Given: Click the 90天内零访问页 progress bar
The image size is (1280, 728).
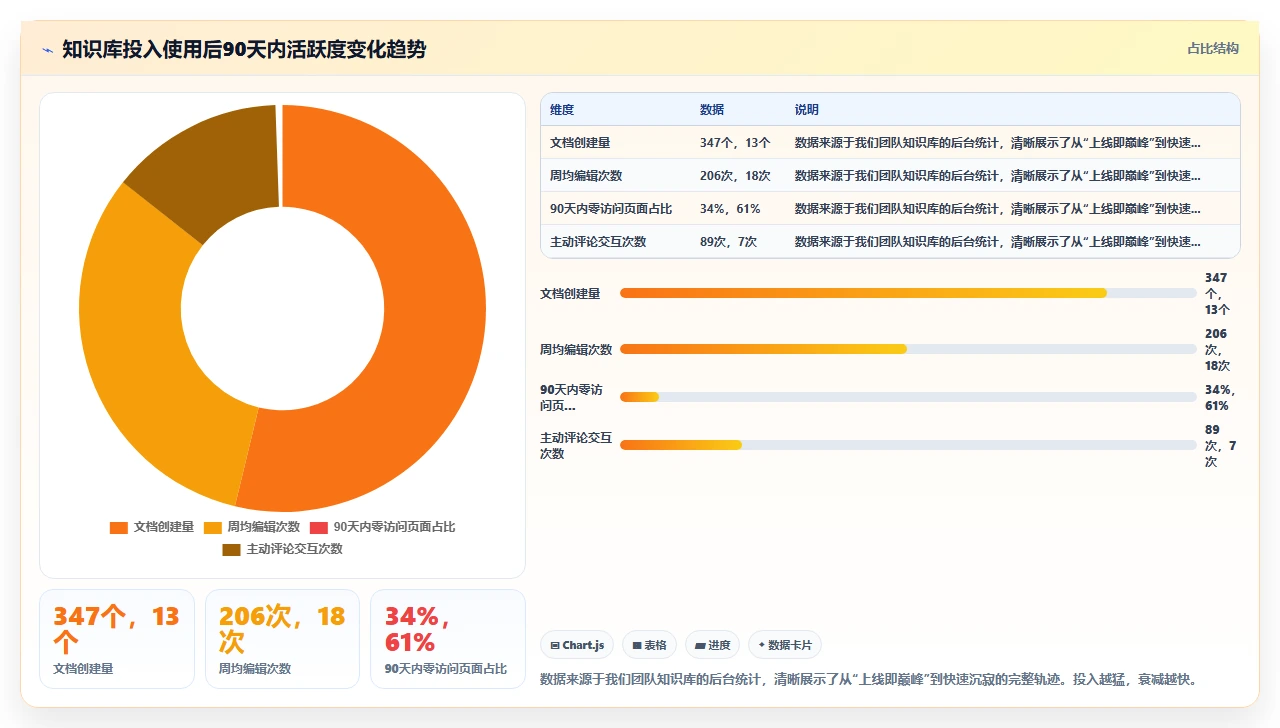Looking at the screenshot, I should 908,397.
